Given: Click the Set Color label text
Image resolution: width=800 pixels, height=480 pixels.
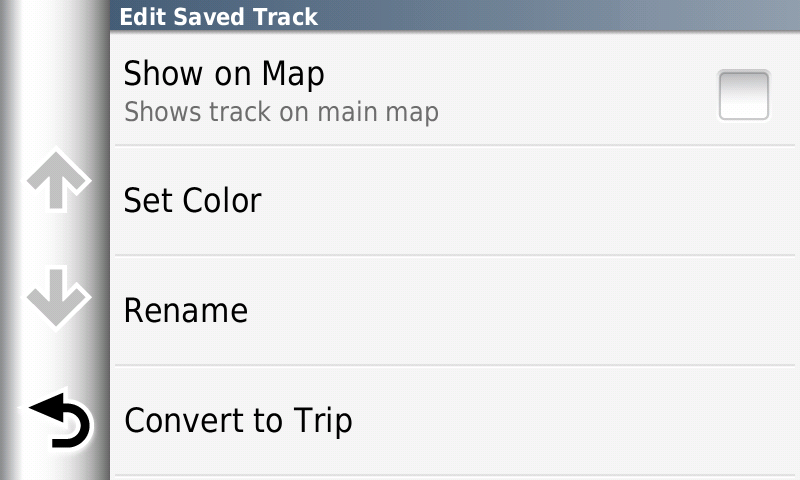Looking at the screenshot, I should pyautogui.click(x=192, y=200).
